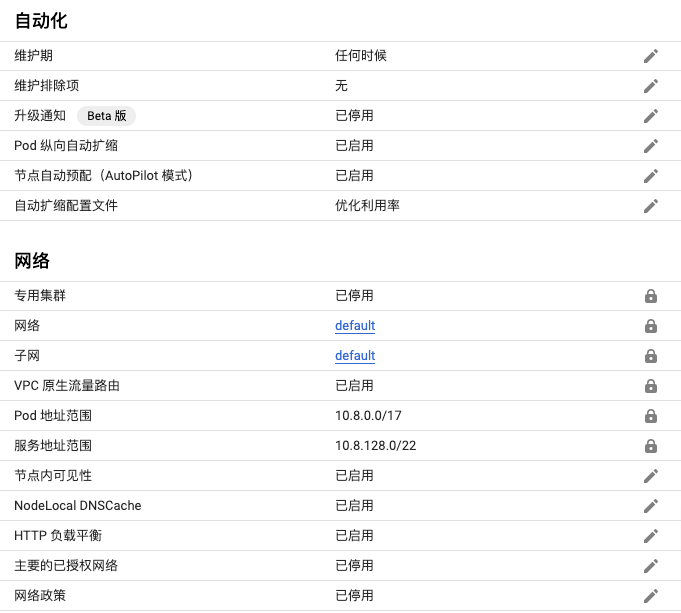Click the edit pencil for 维护期
681x613 pixels.
point(651,56)
